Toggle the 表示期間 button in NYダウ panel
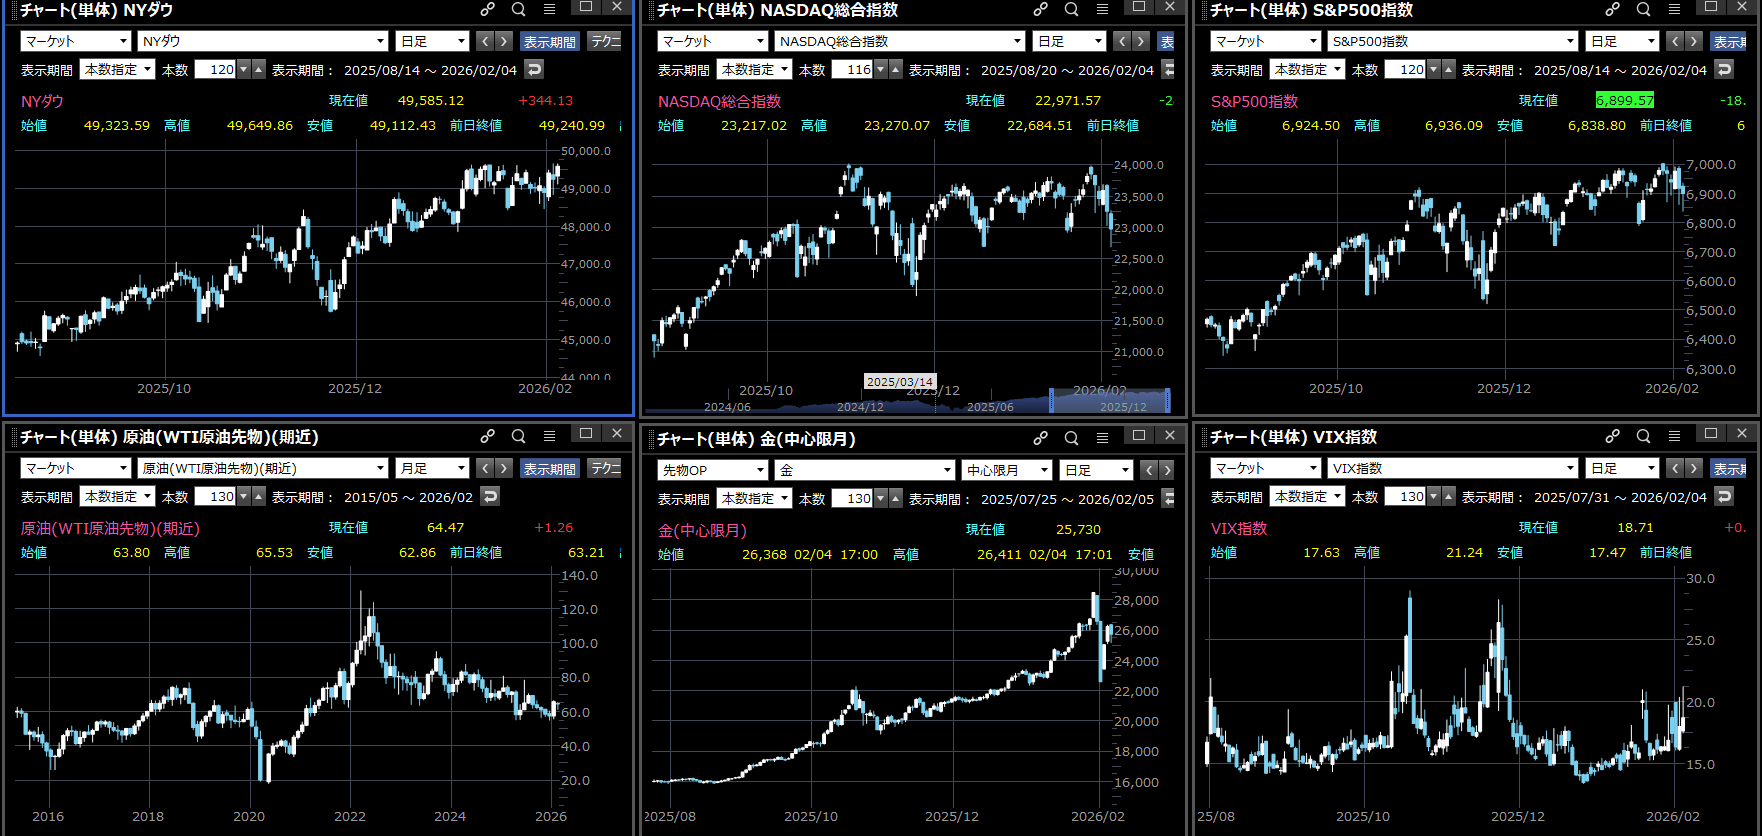This screenshot has height=836, width=1762. (549, 41)
